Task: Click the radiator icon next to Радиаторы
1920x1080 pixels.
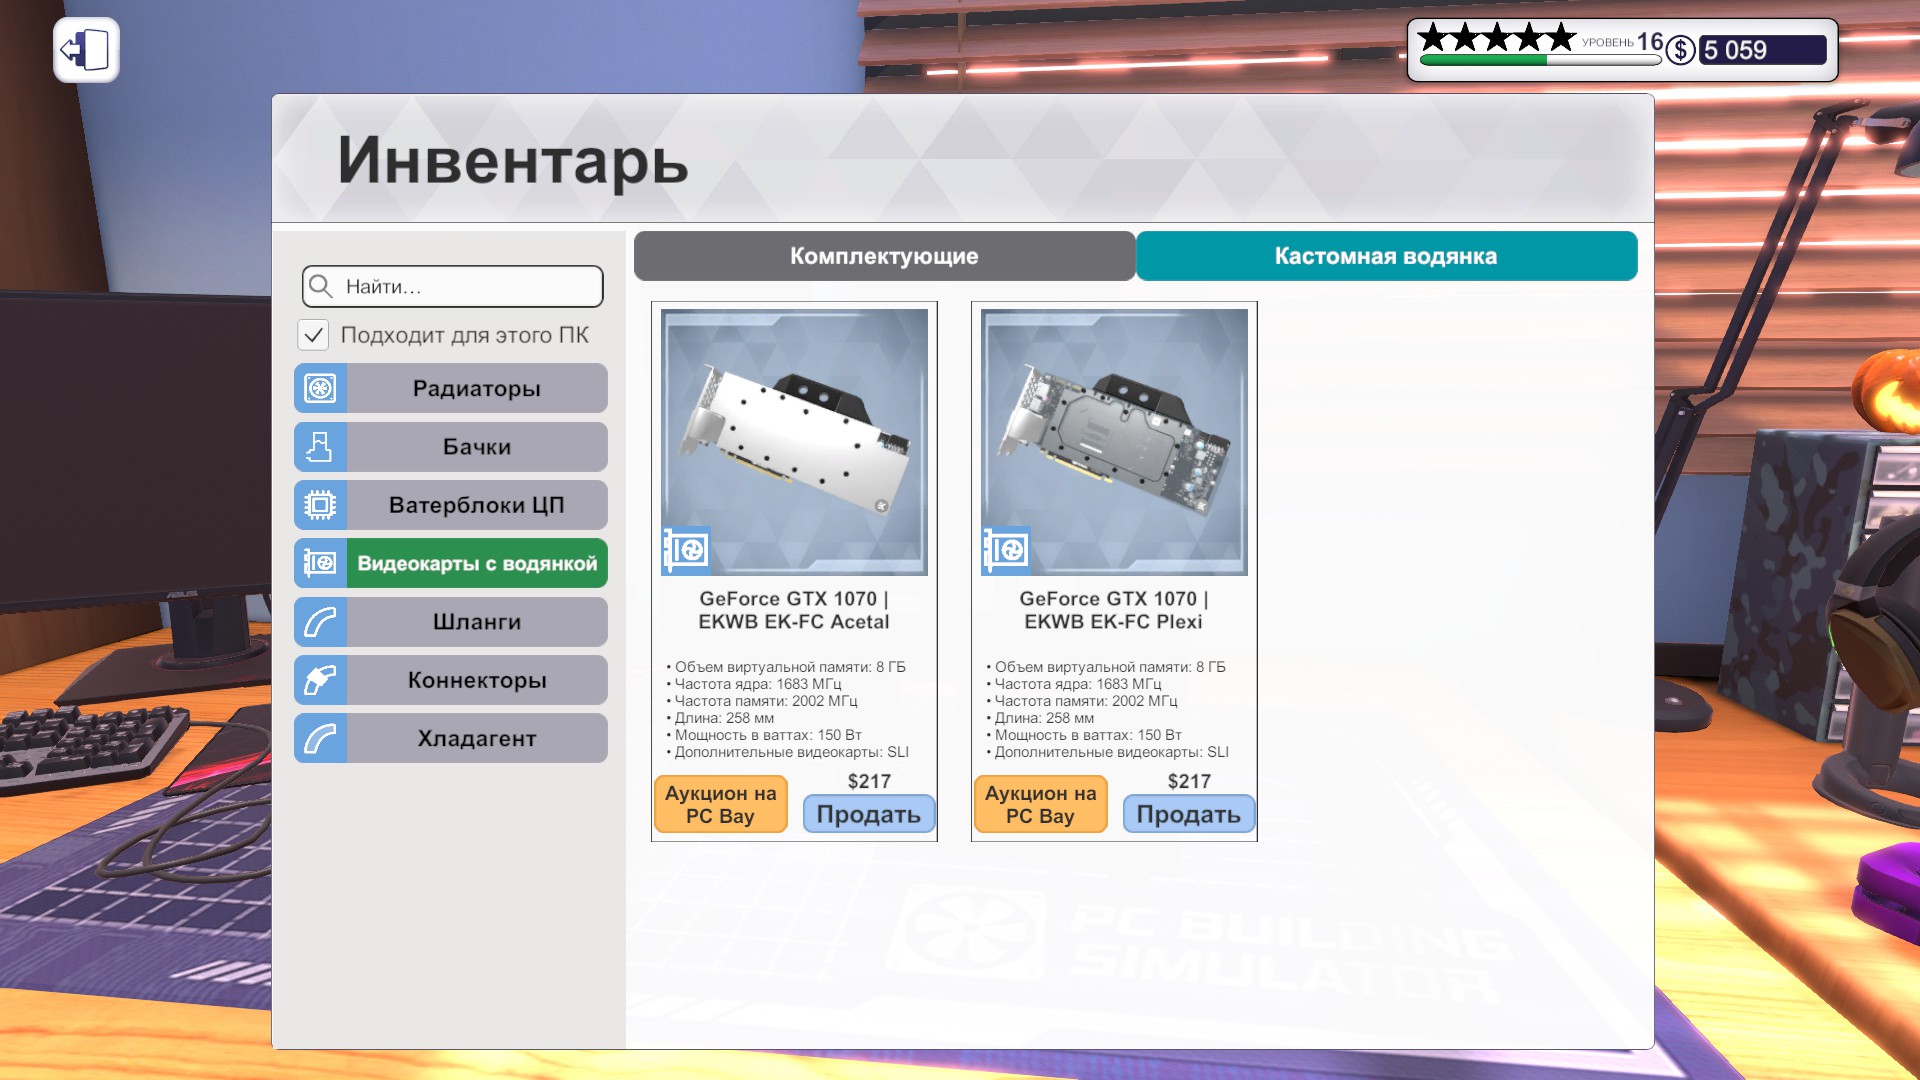Action: 320,388
